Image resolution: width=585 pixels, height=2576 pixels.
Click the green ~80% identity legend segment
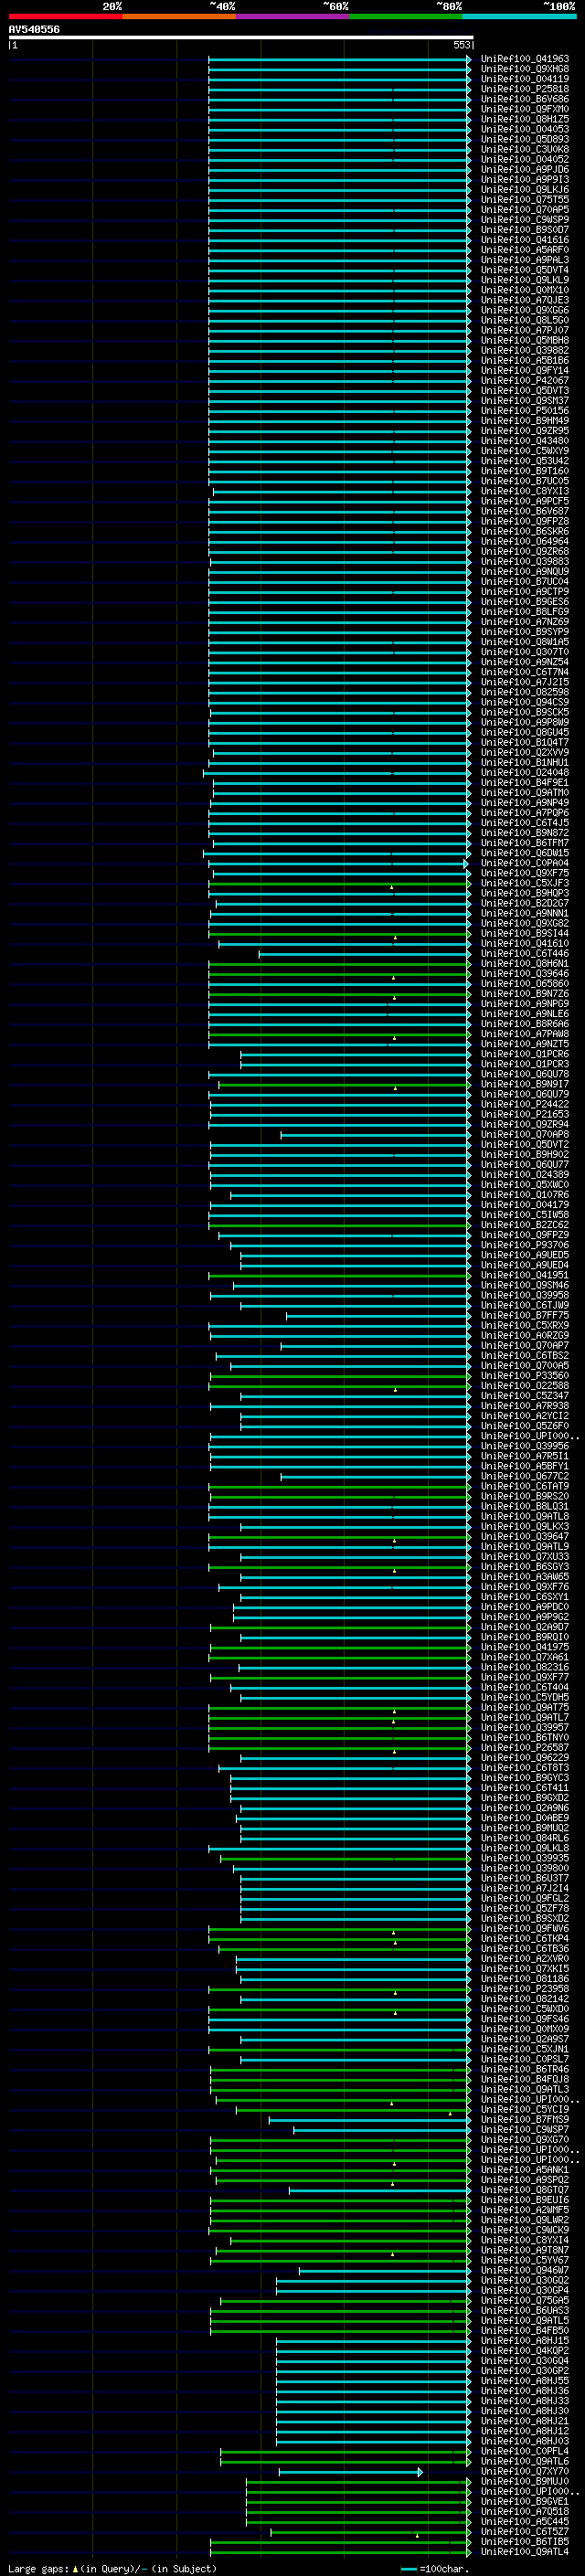406,16
